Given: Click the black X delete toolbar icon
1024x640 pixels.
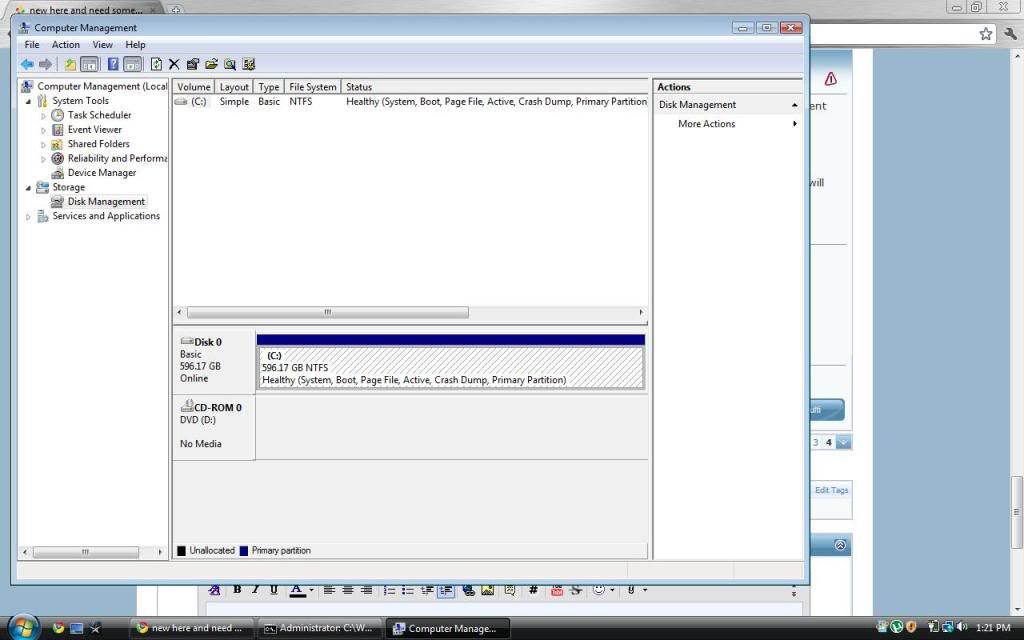Looking at the screenshot, I should [x=174, y=64].
